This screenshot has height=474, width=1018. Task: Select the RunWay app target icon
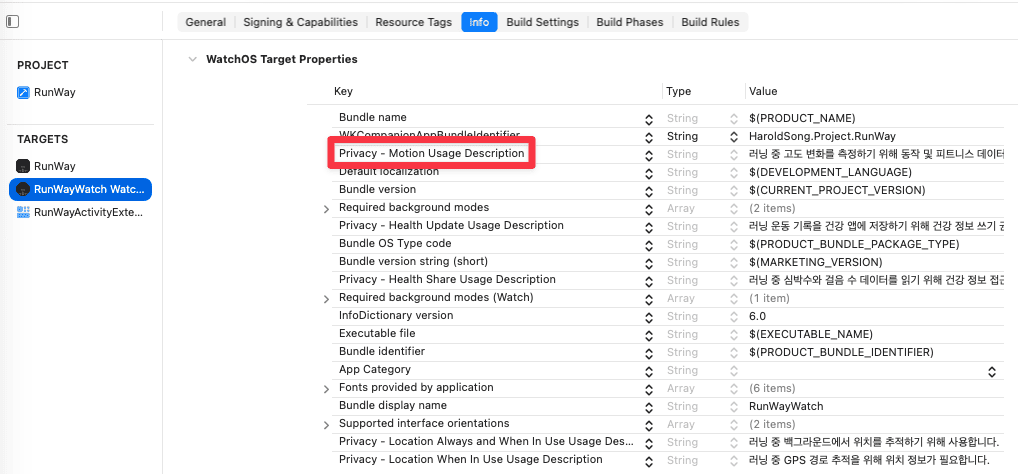pyautogui.click(x=23, y=166)
